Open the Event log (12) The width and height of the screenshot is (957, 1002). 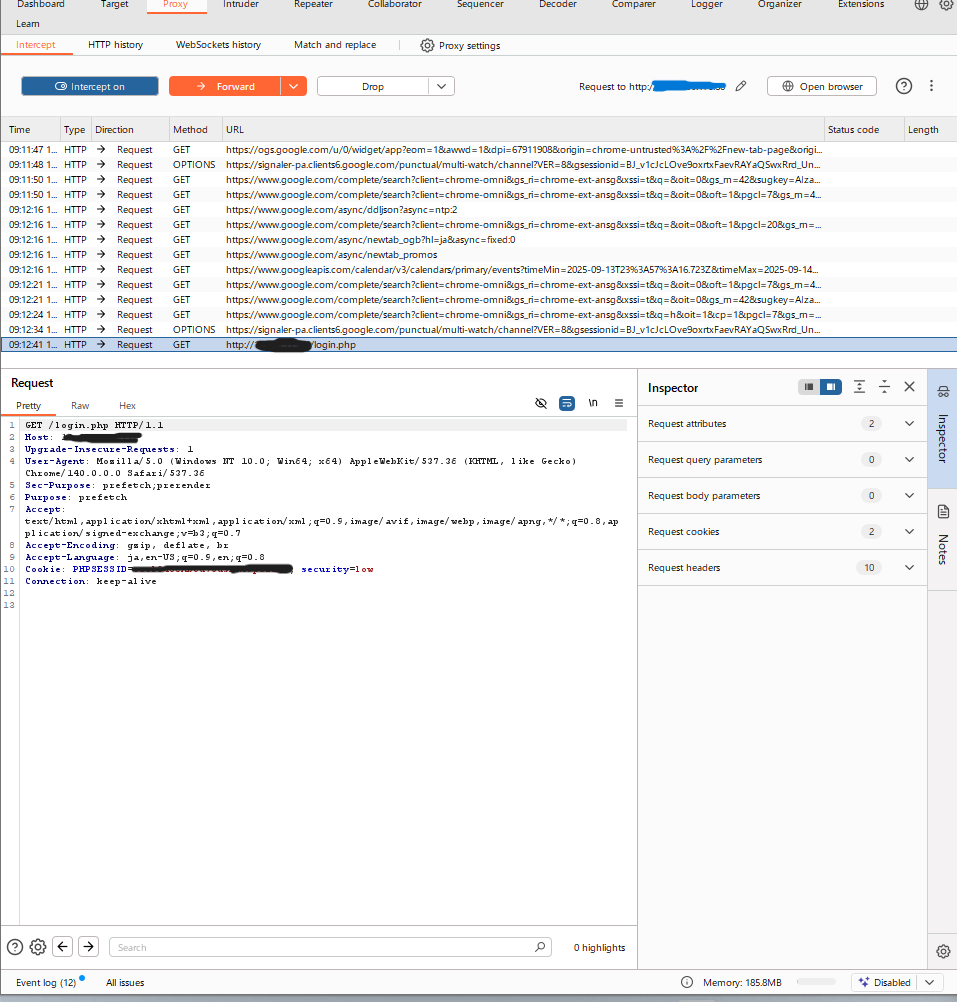click(x=46, y=982)
